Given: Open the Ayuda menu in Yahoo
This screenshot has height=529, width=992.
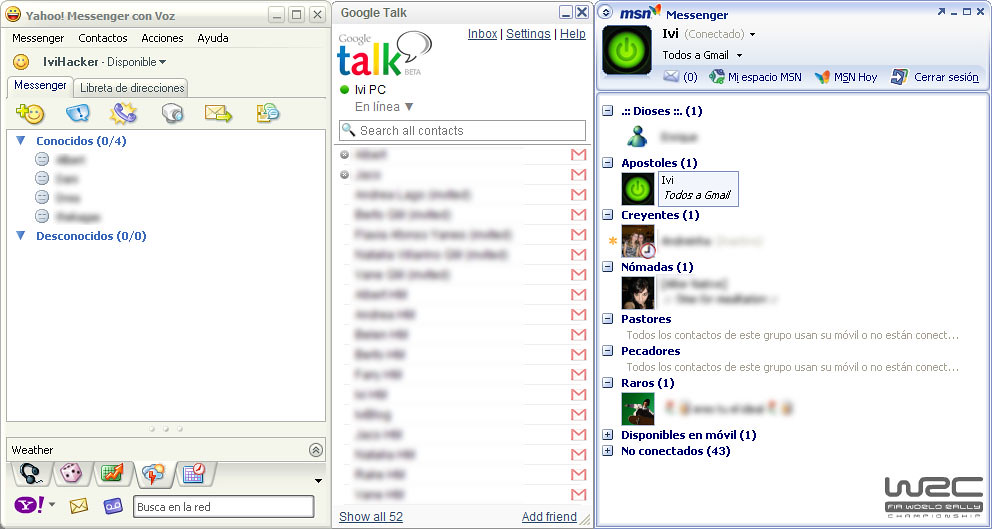Looking at the screenshot, I should pos(213,38).
